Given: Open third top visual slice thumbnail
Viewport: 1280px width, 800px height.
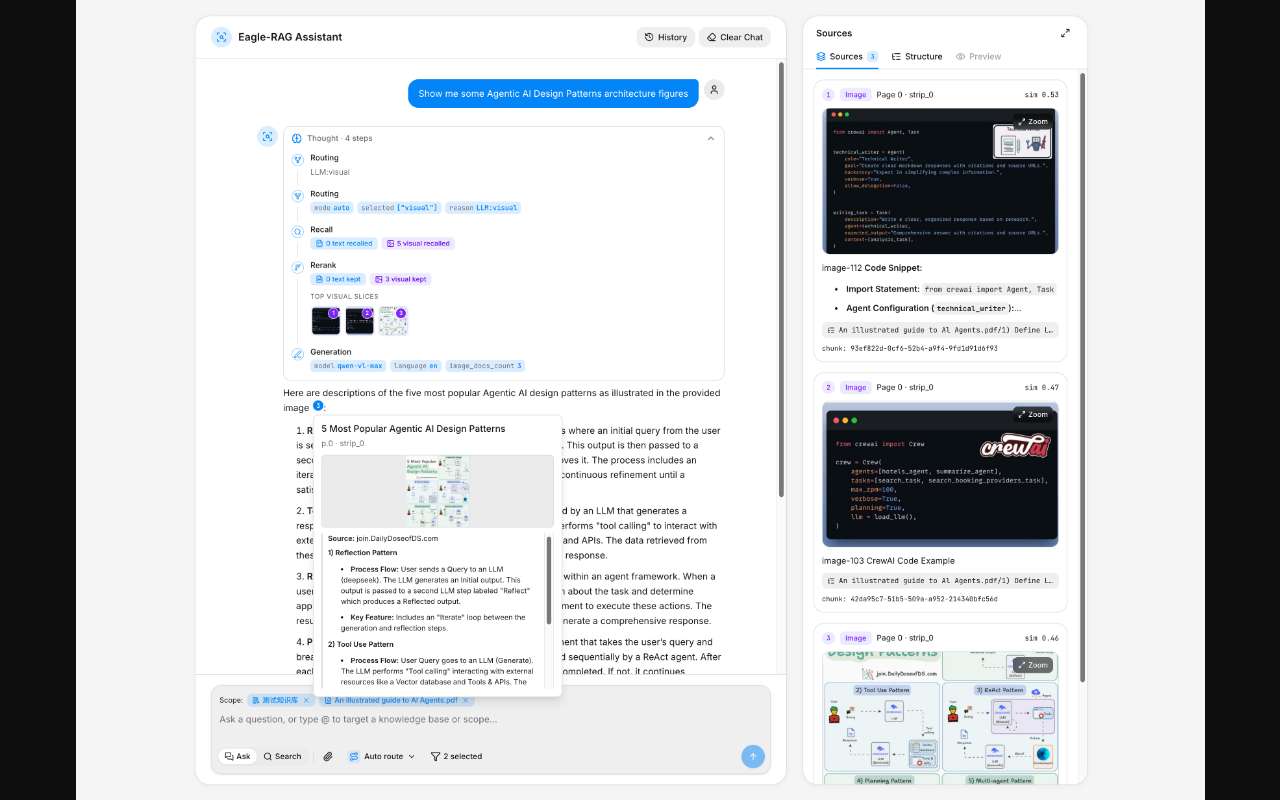Looking at the screenshot, I should tap(393, 320).
